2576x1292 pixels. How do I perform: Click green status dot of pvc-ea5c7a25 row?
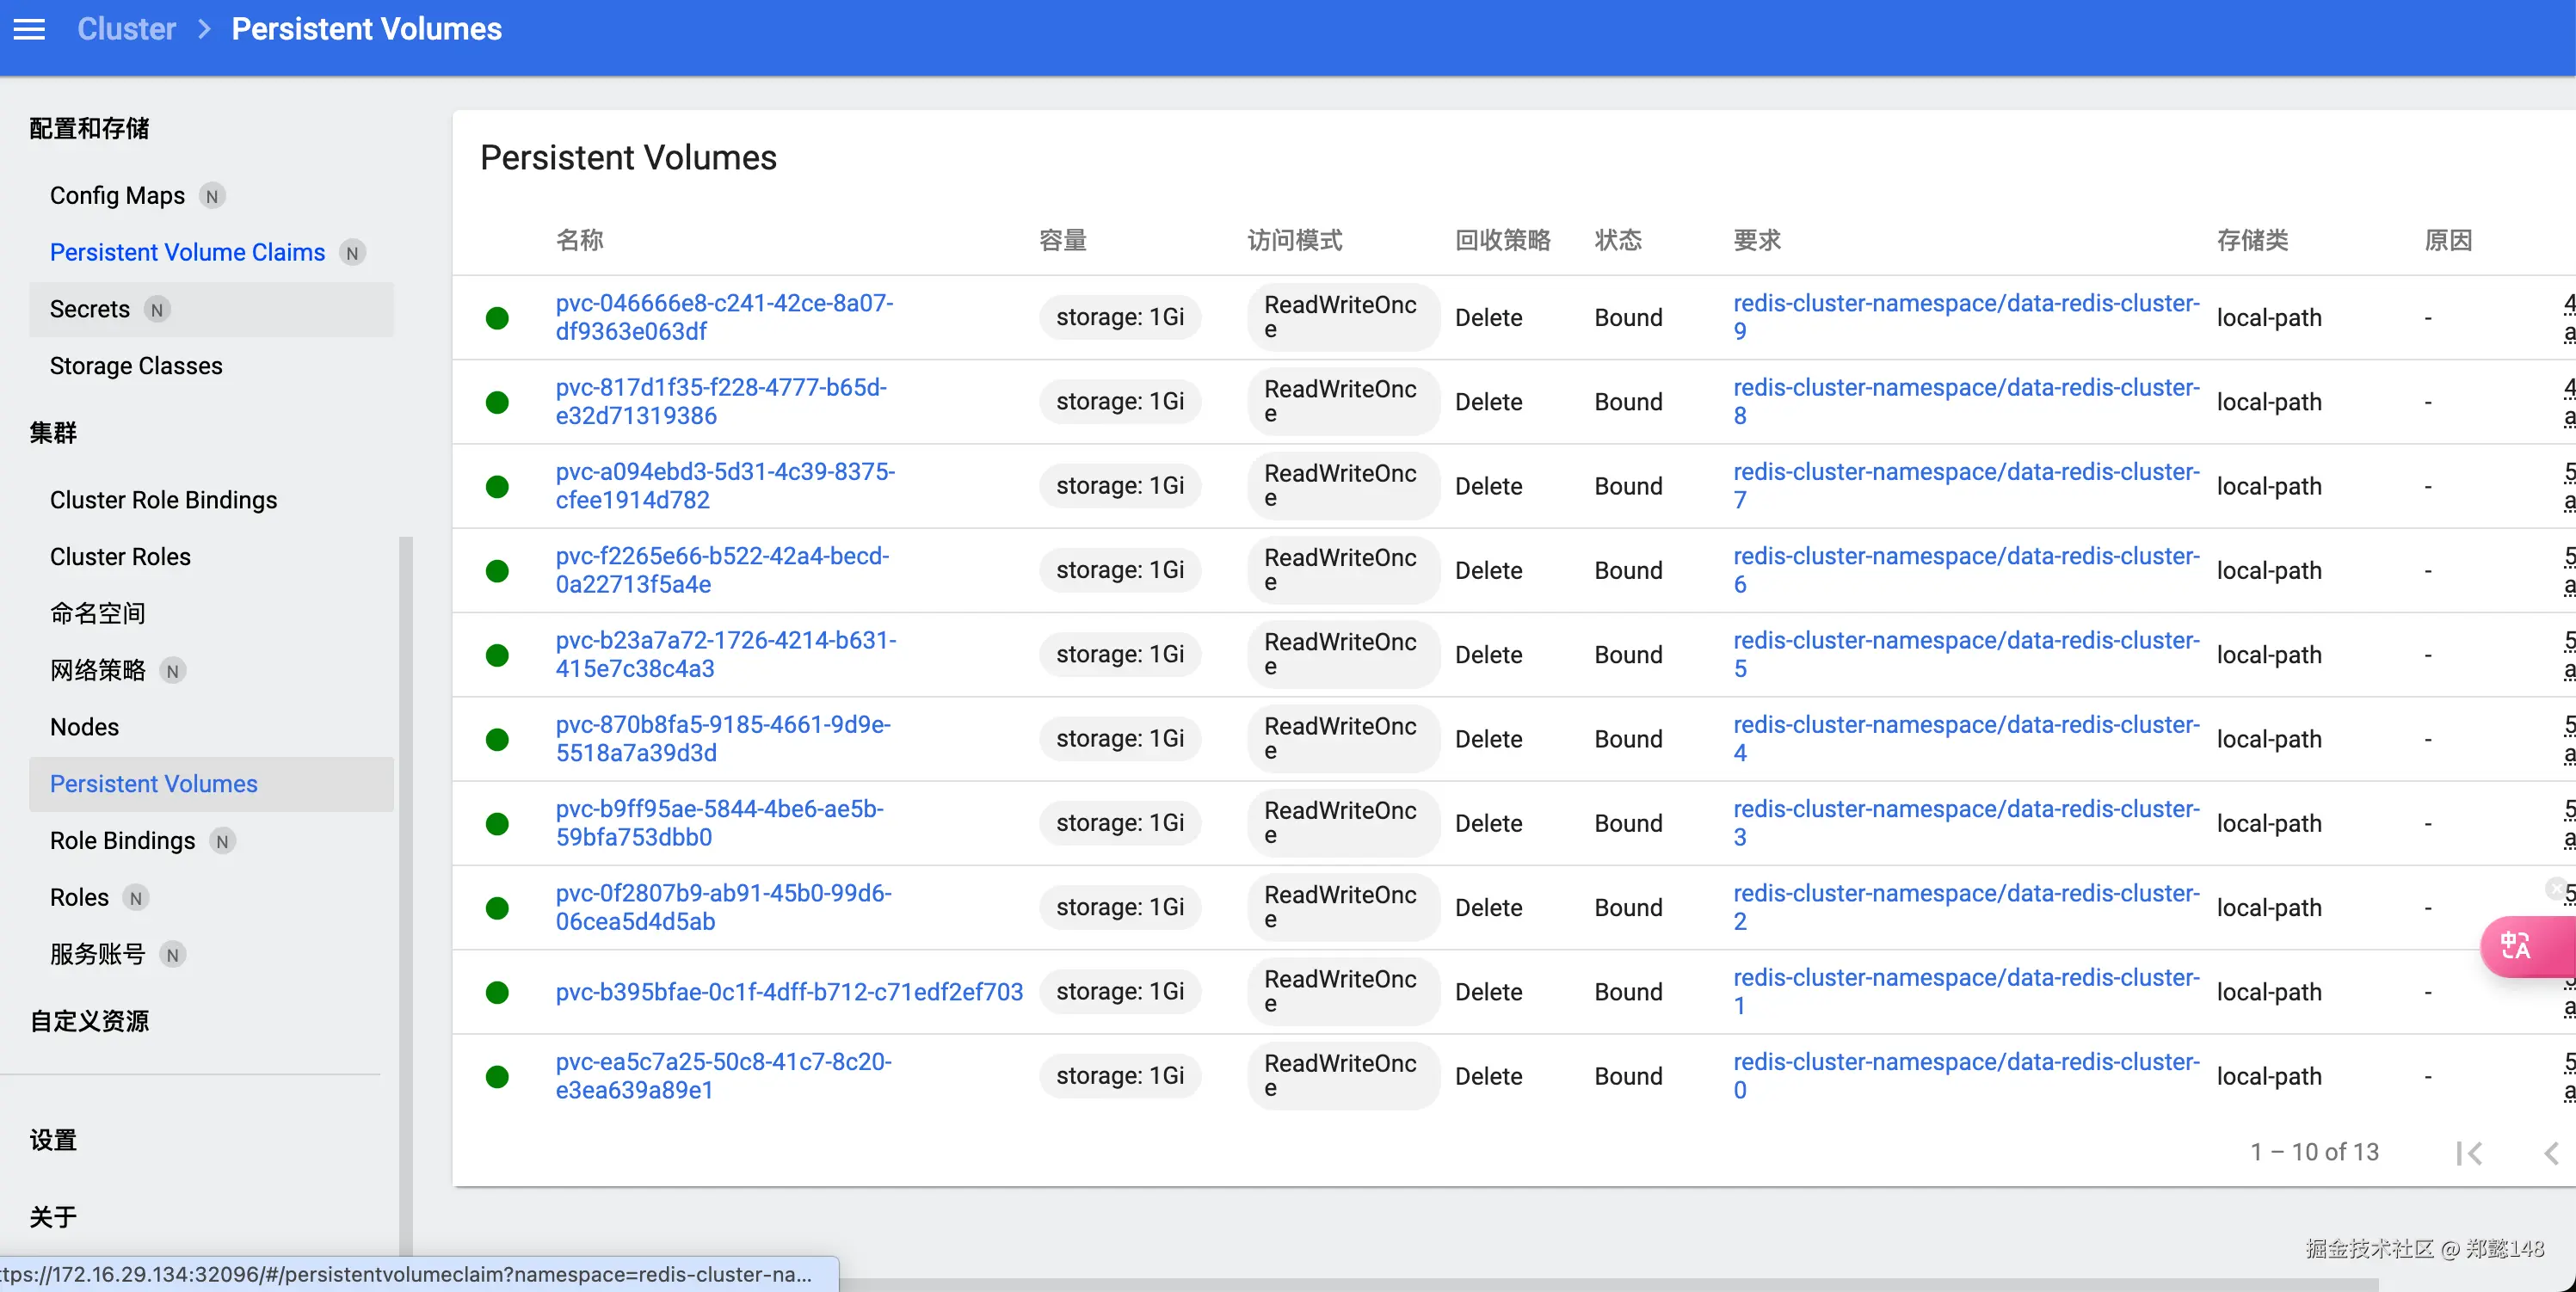tap(497, 1076)
